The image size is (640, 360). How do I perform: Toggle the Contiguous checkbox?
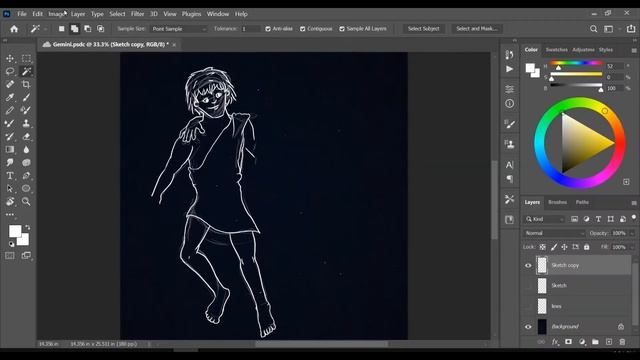point(302,29)
